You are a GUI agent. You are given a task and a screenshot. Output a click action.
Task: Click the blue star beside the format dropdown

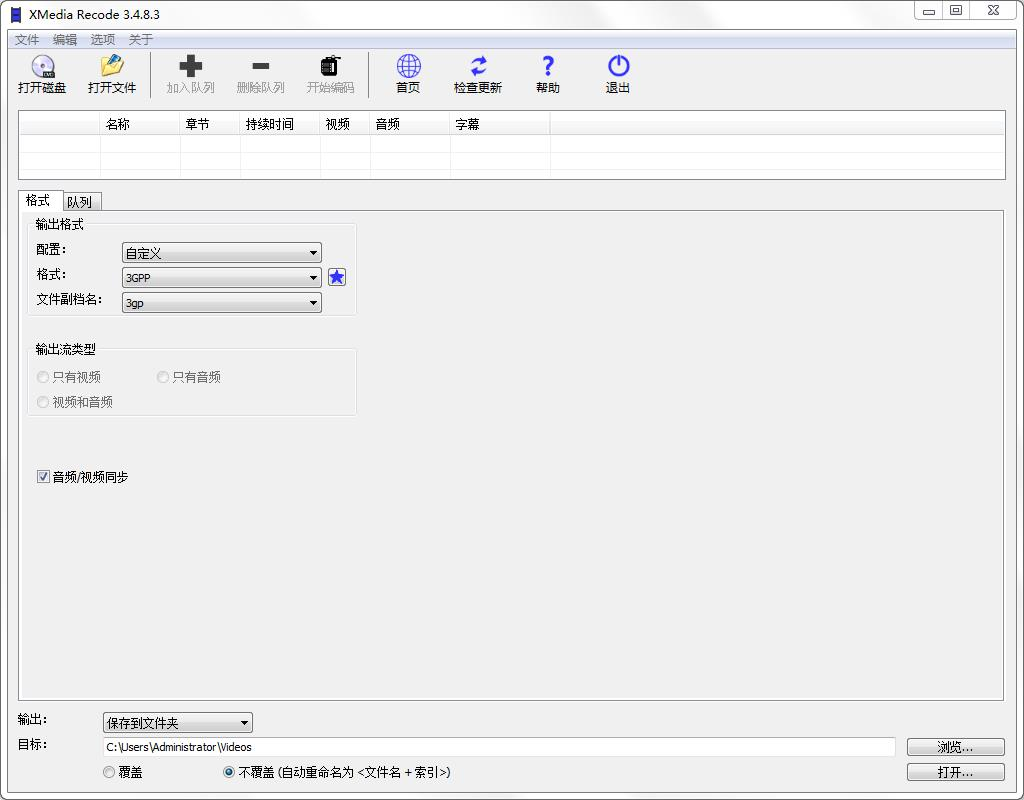tap(337, 277)
